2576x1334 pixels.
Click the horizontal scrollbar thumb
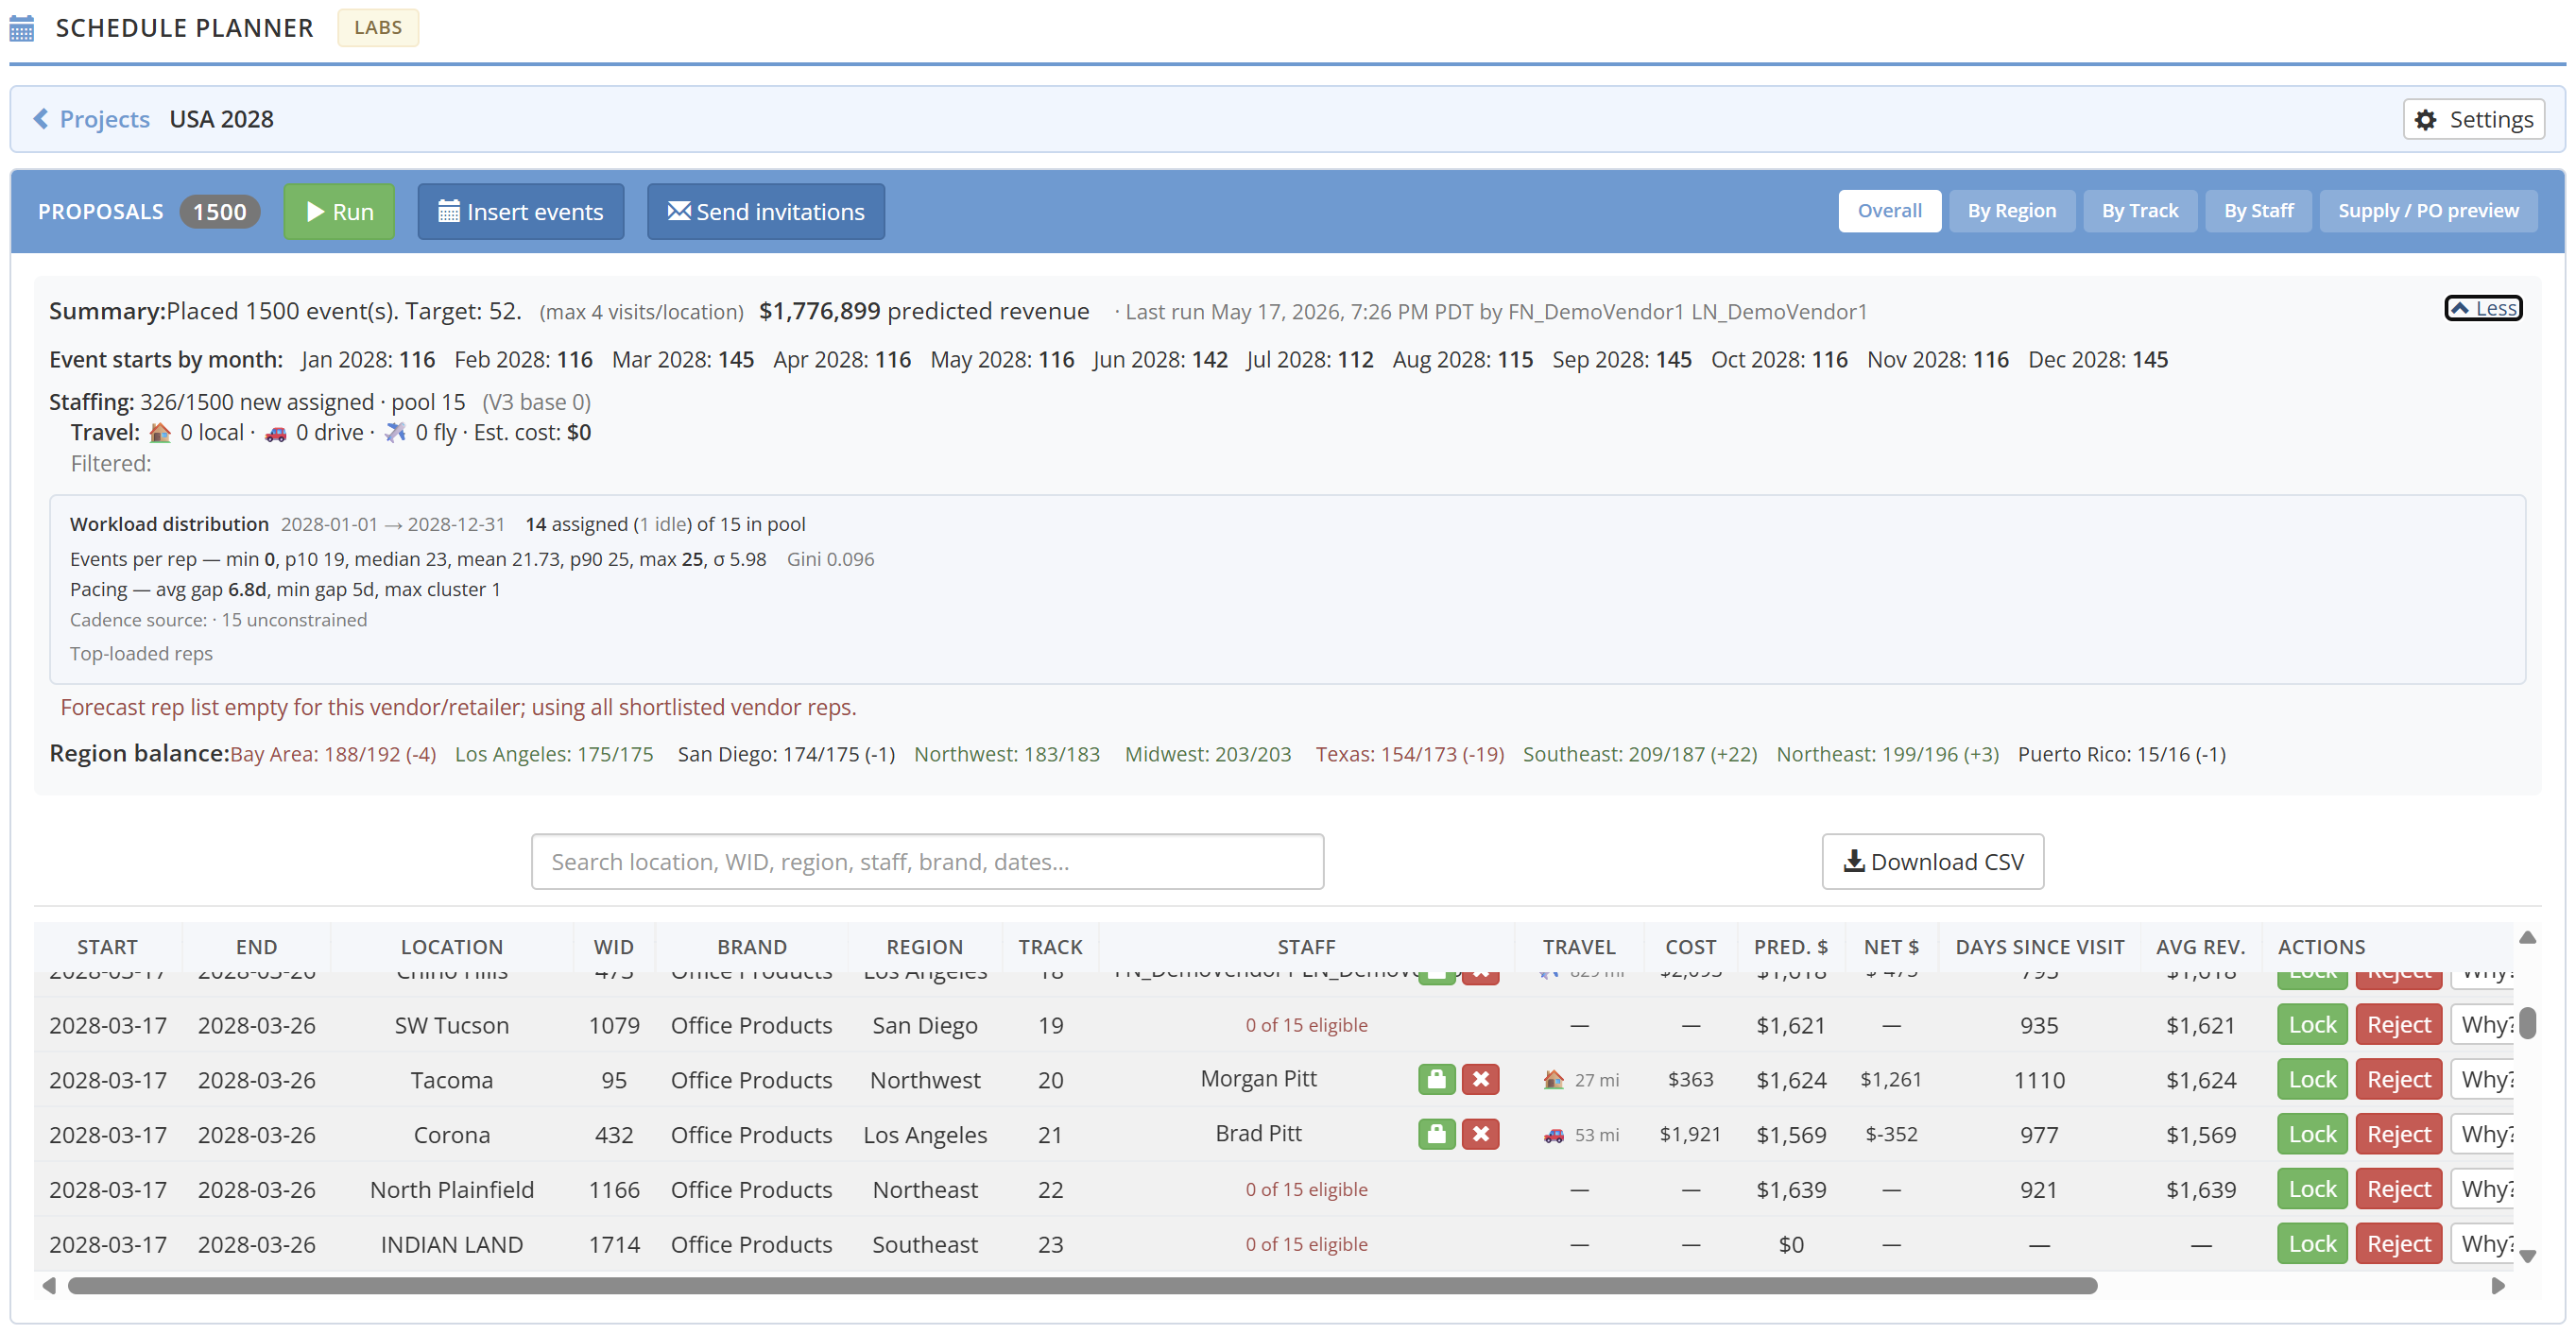1082,1285
